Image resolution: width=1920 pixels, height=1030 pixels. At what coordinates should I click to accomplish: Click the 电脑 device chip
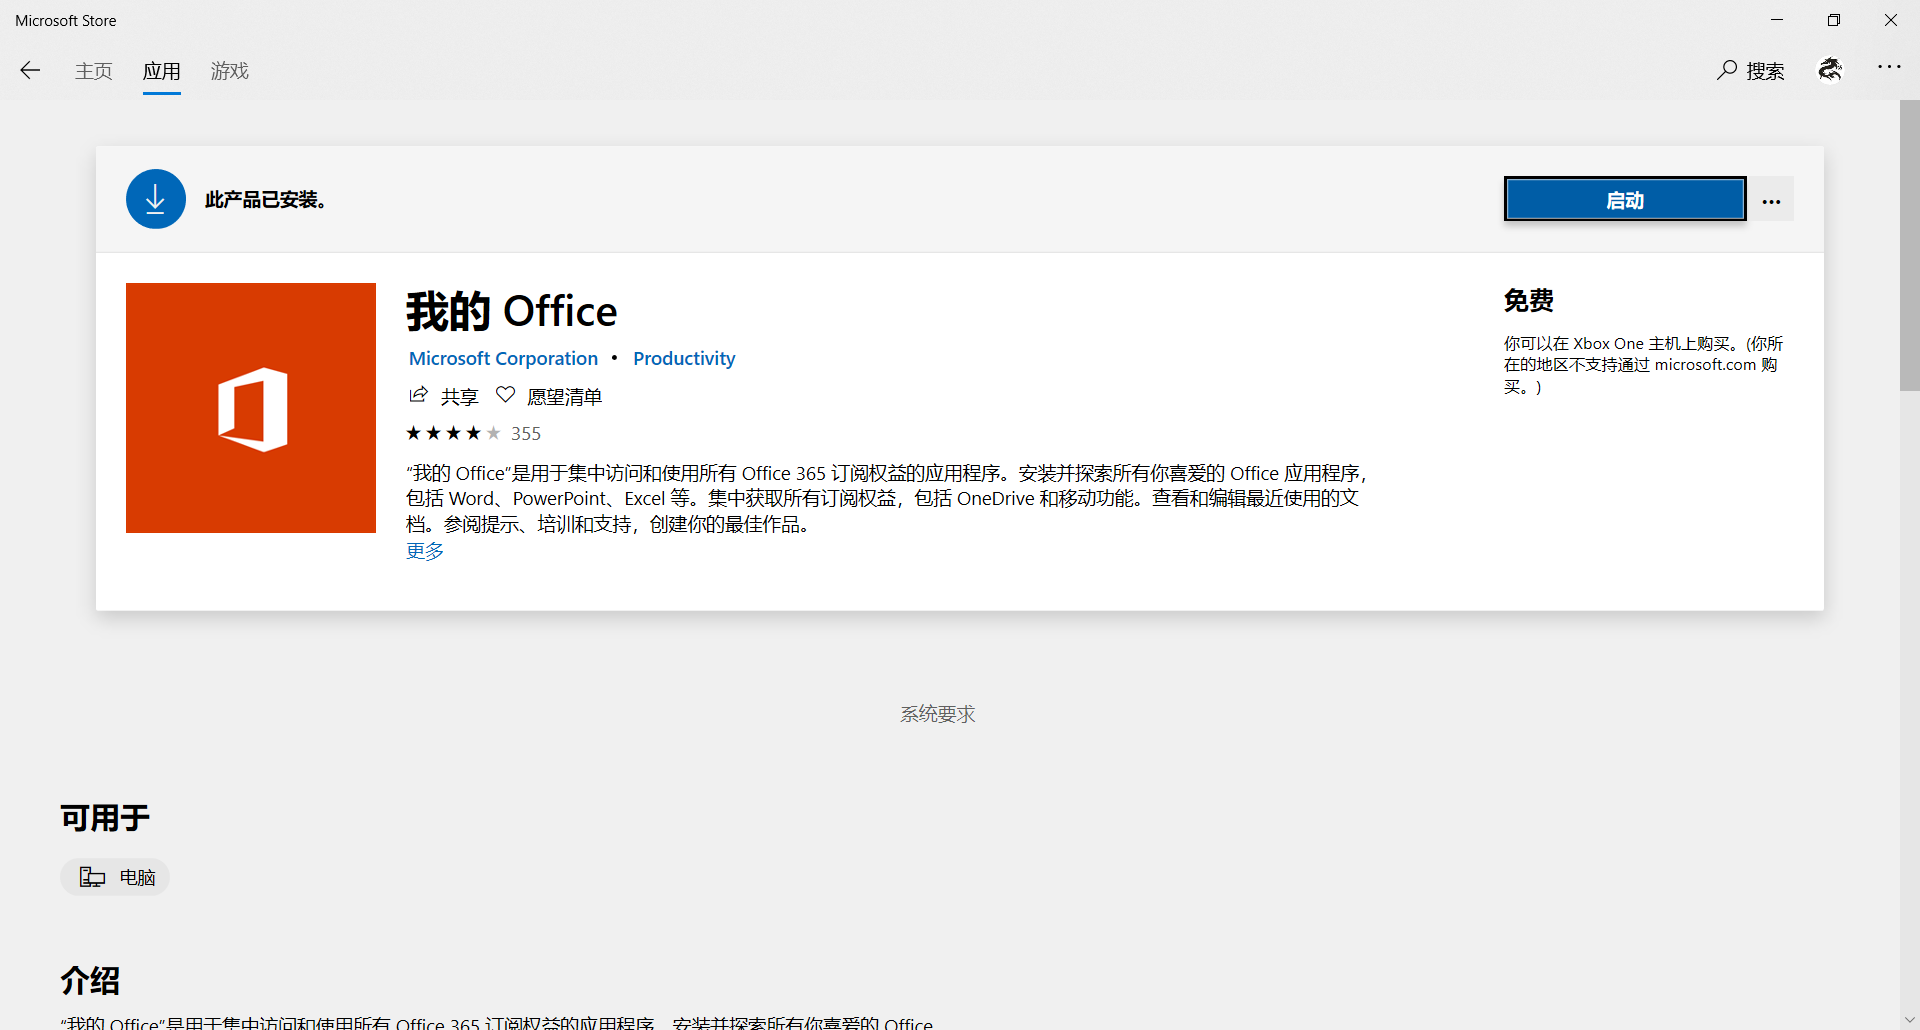coord(115,877)
